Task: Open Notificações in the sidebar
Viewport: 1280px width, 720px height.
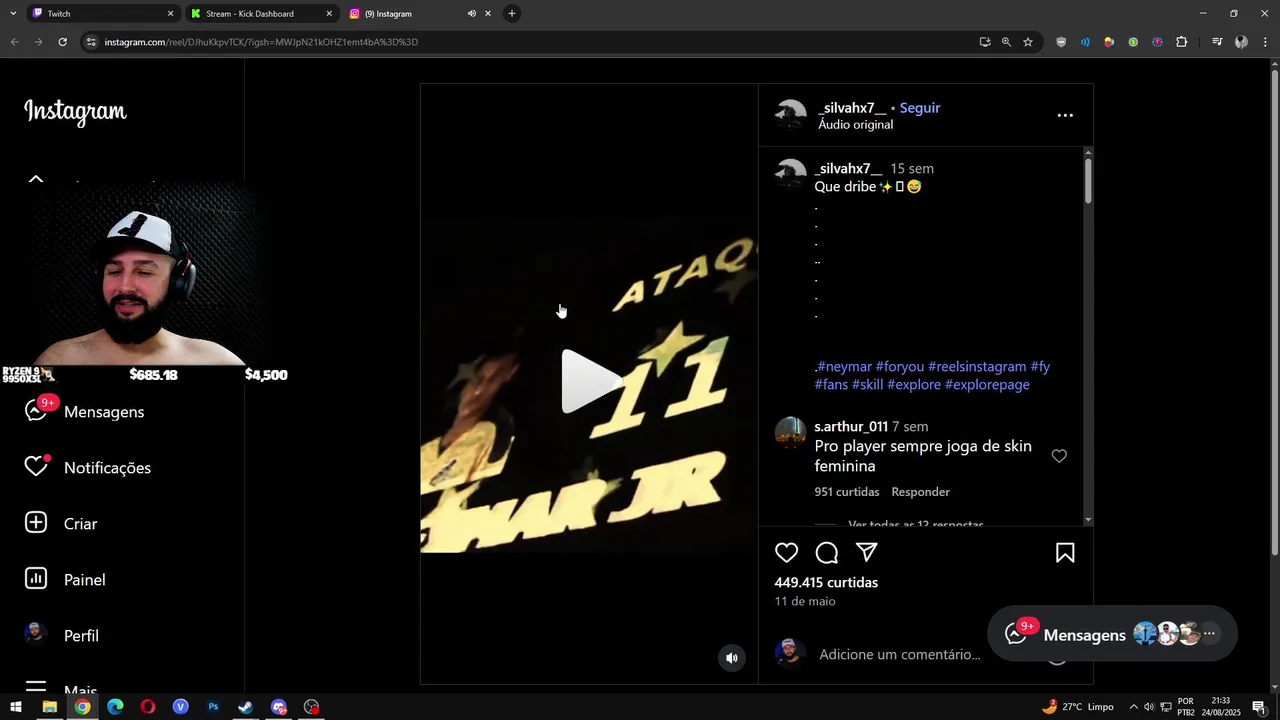Action: (x=107, y=468)
